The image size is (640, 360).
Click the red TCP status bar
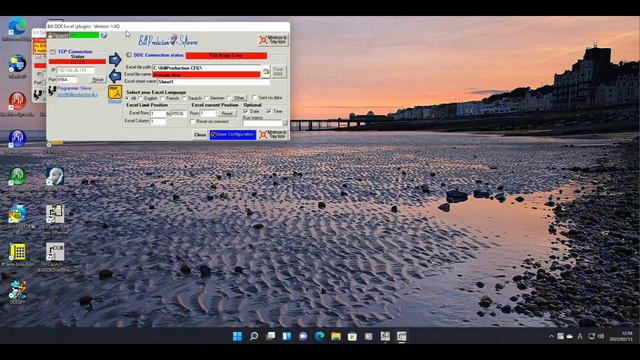[77, 62]
